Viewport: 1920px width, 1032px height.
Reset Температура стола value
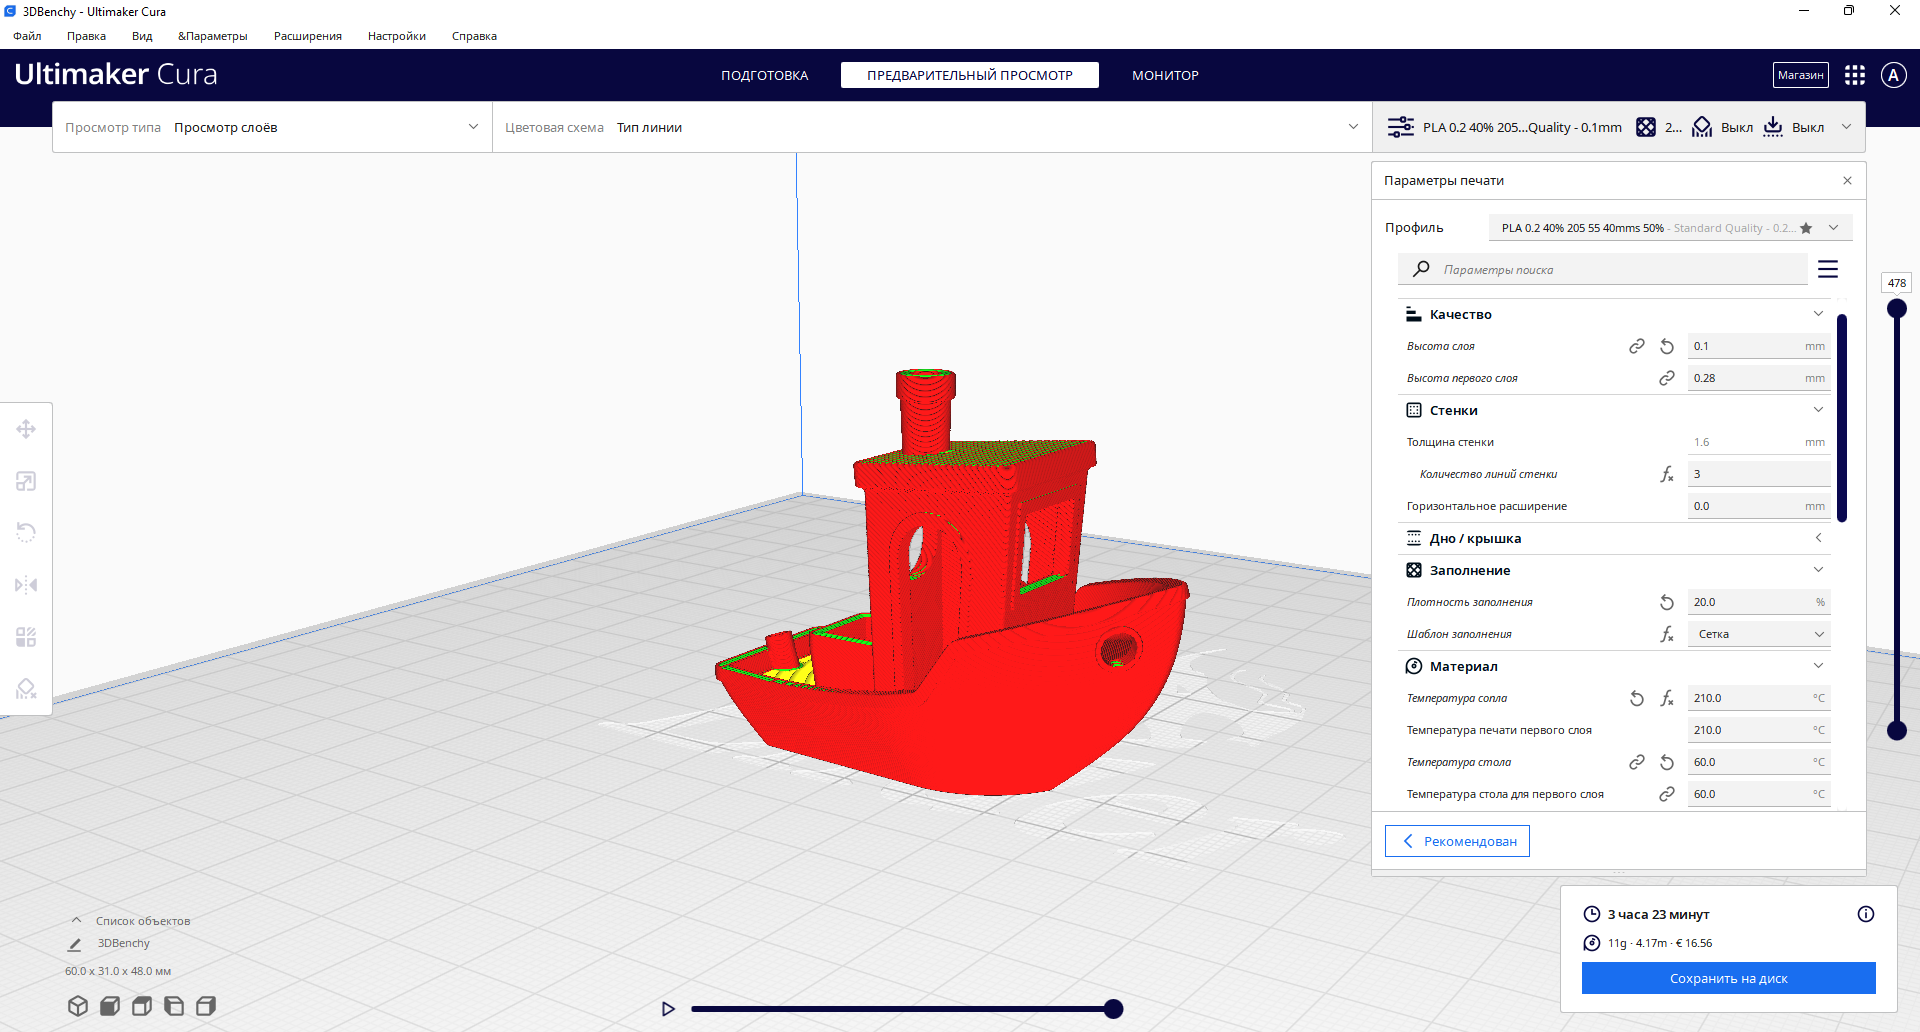point(1667,762)
